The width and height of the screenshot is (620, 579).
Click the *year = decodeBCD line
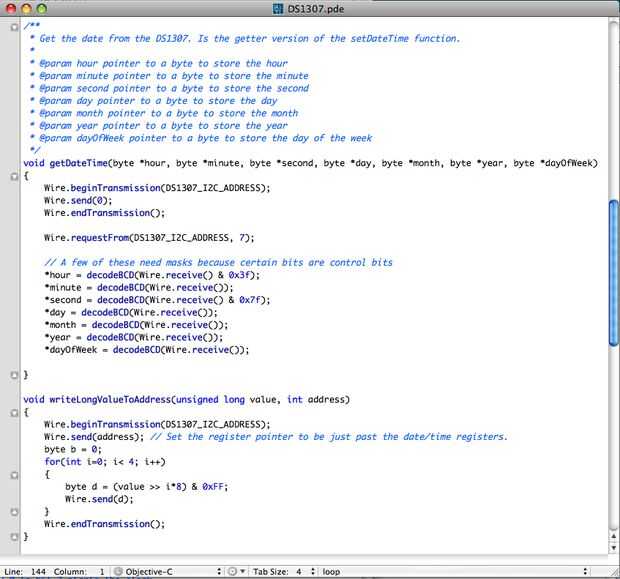point(134,337)
